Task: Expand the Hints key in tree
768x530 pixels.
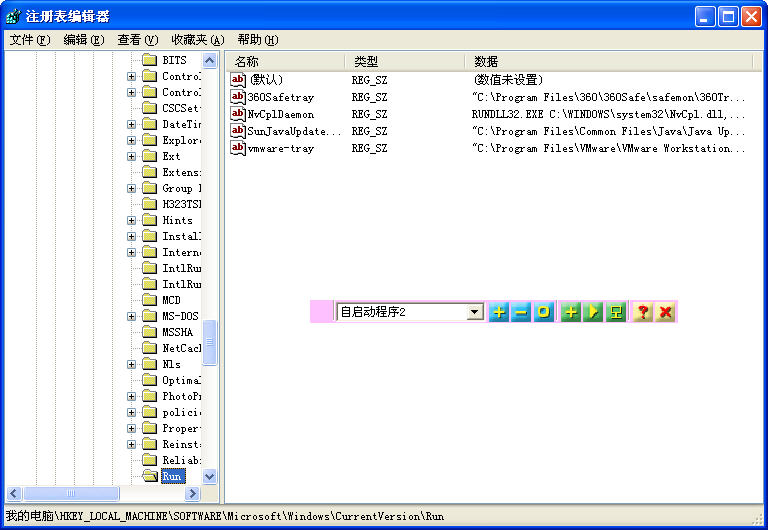Action: tap(132, 220)
